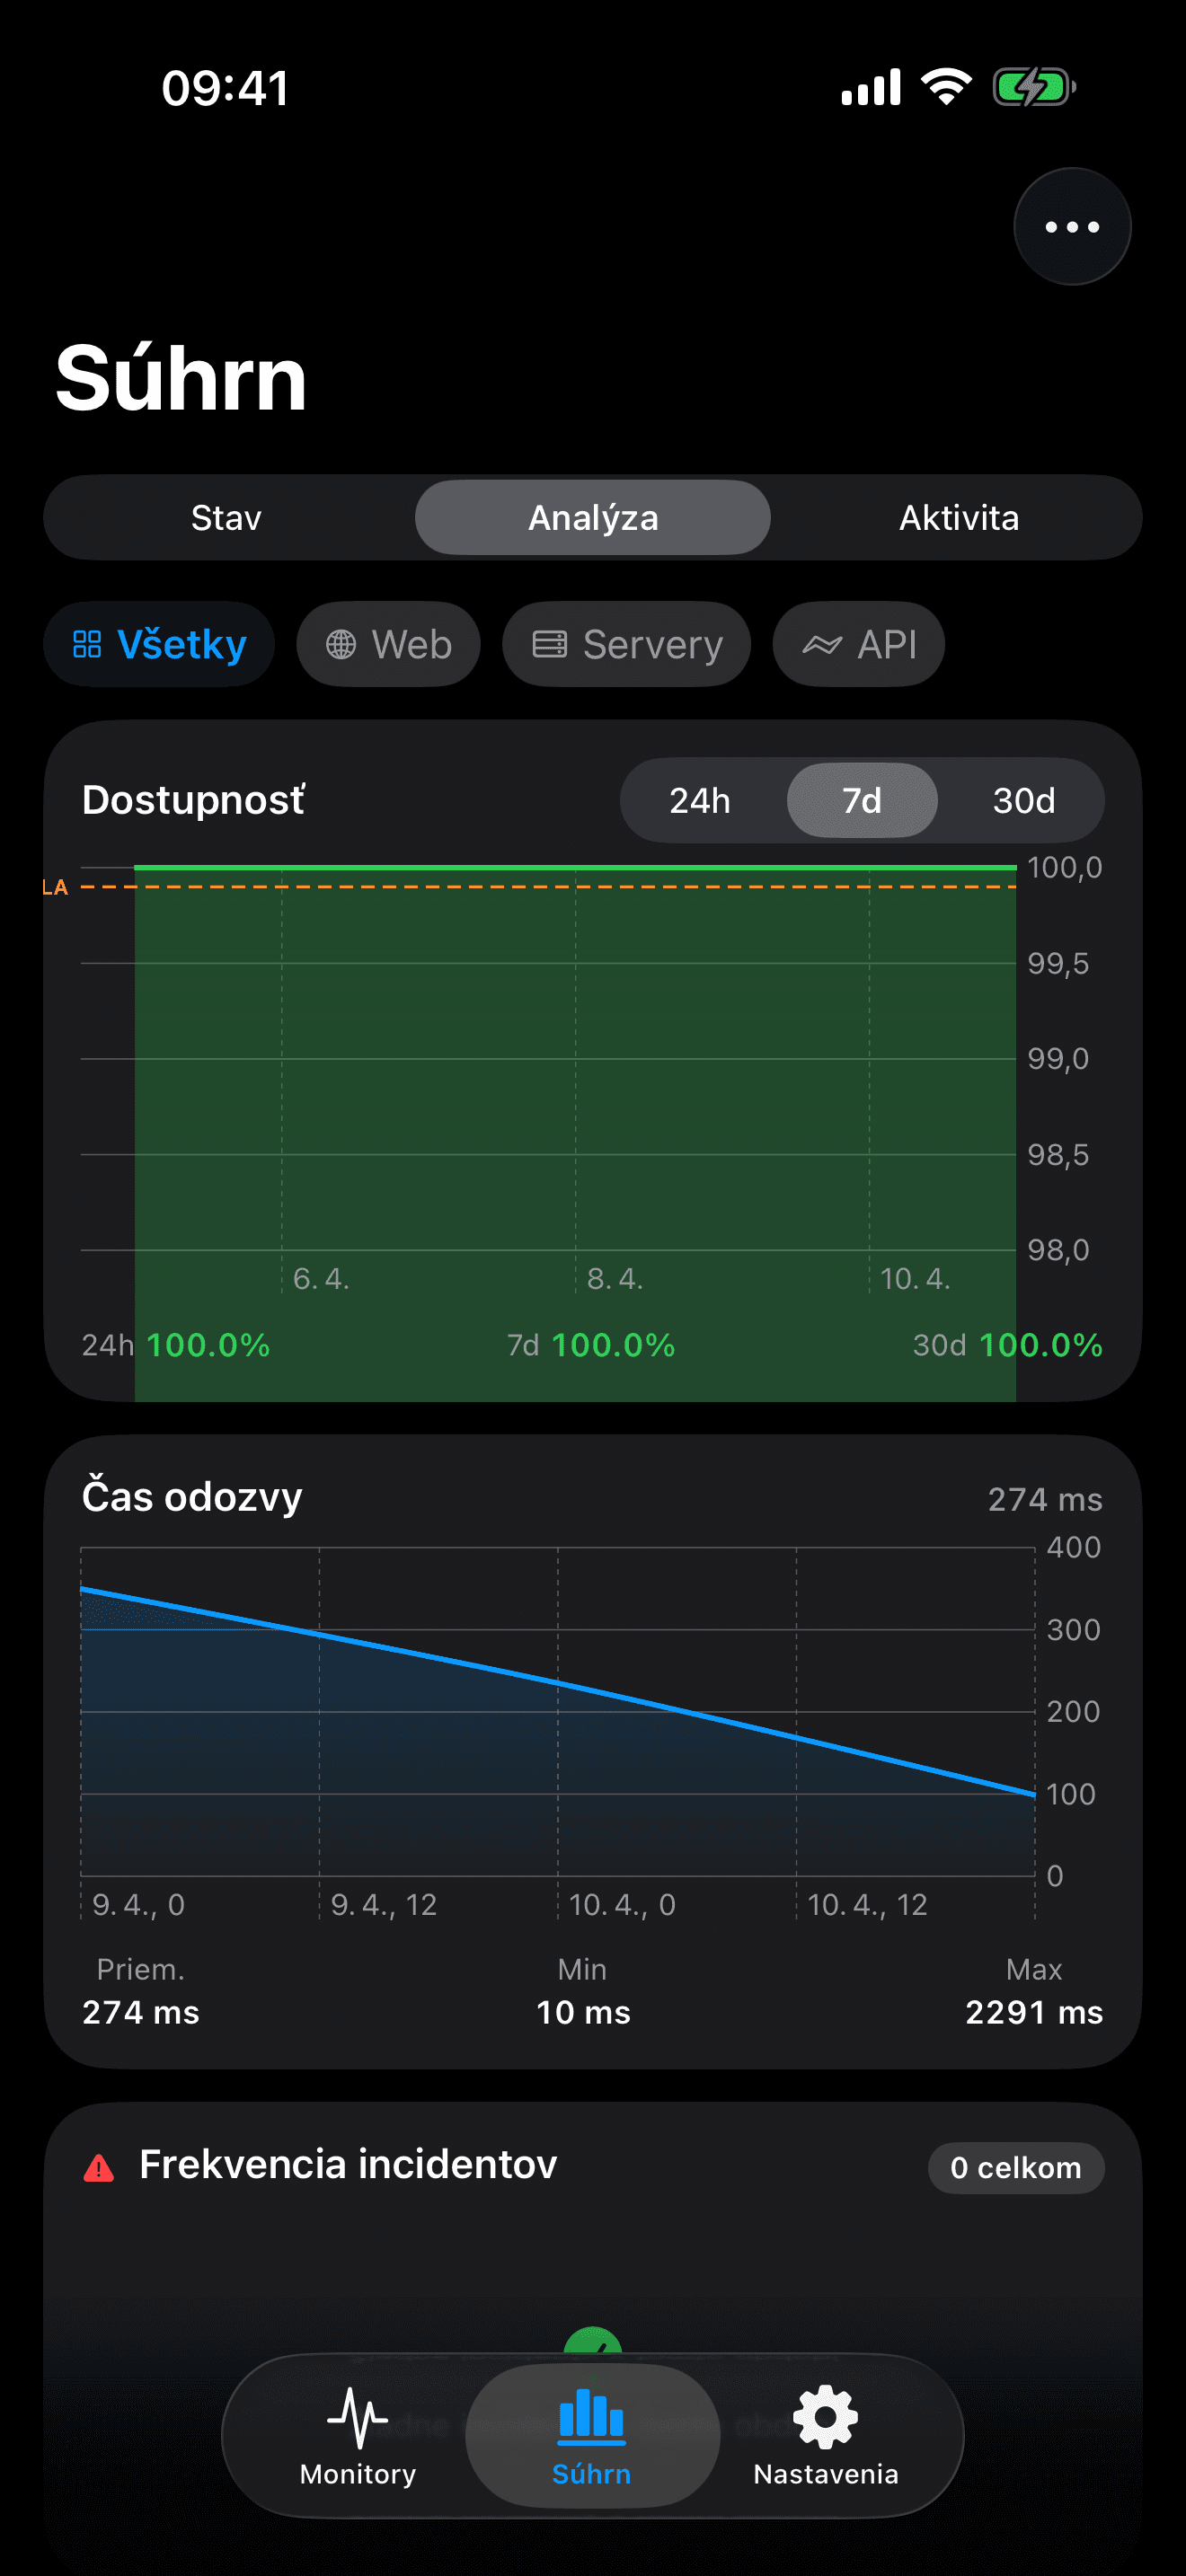This screenshot has width=1186, height=2576.
Task: Switch to the Stav tab
Action: (226, 518)
